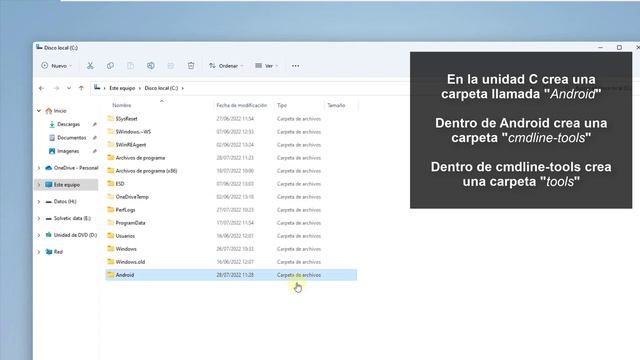This screenshot has width=640, height=360.
Task: Open the Ver view dropdown
Action: tap(267, 66)
